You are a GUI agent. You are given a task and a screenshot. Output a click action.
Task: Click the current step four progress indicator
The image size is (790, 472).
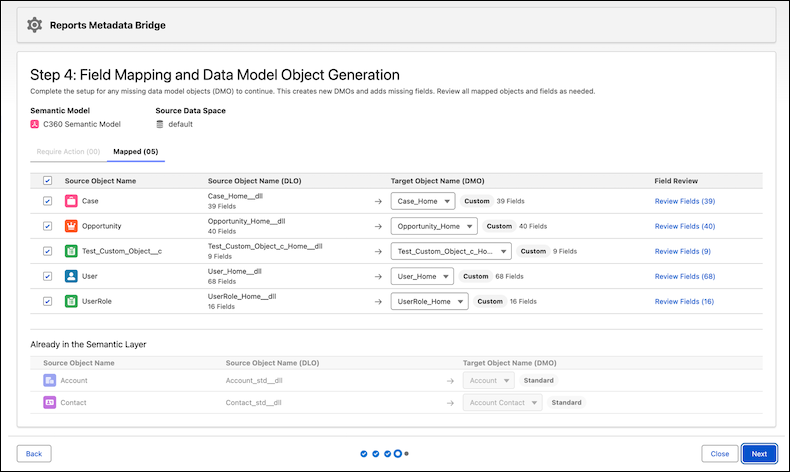[x=398, y=453]
